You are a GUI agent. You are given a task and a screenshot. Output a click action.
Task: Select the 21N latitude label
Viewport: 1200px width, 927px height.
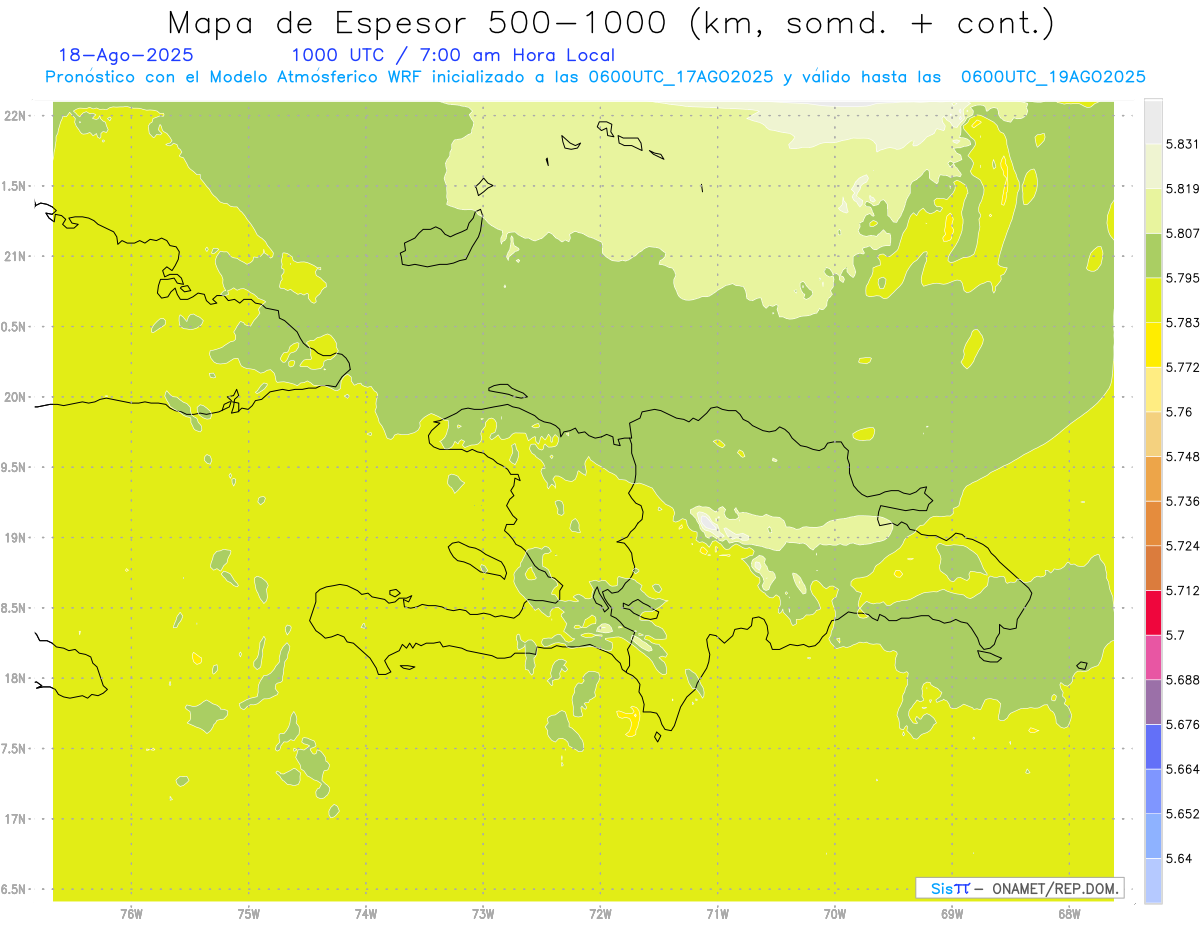click(x=14, y=256)
